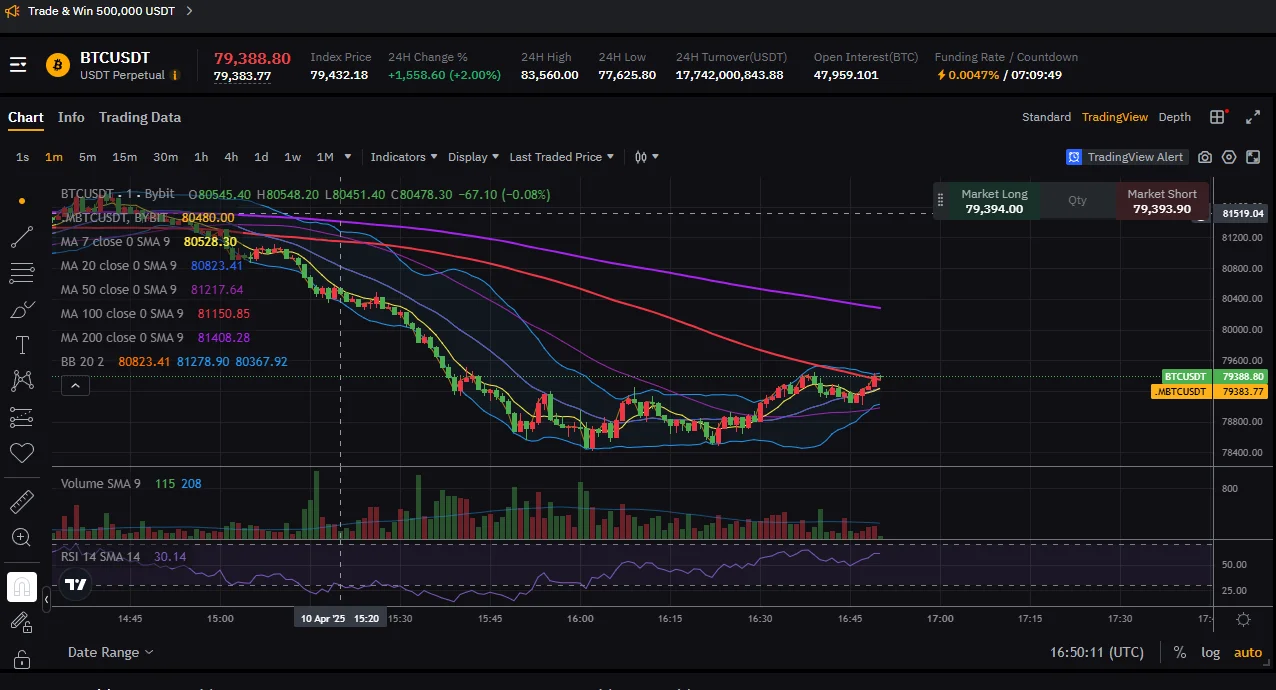Select the crosshair cursor dot tool

(22, 201)
